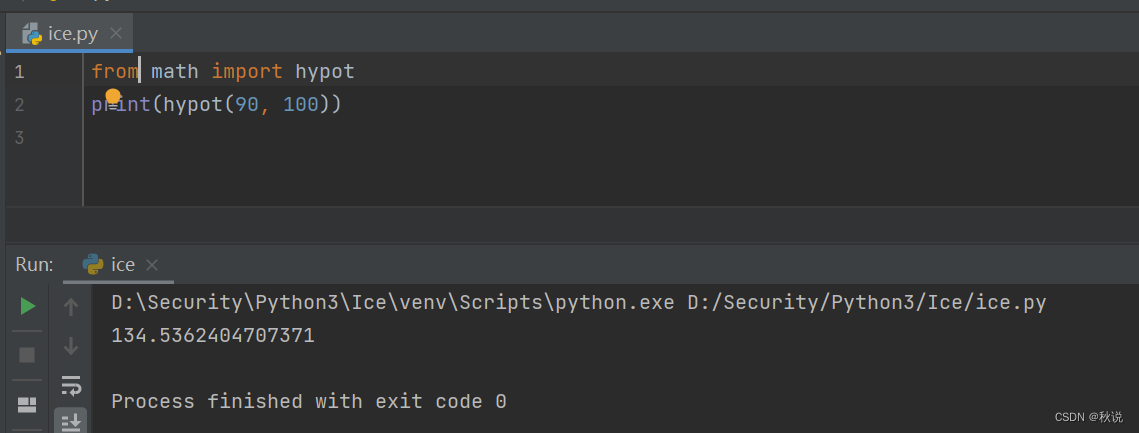
Task: Place cursor on 'hypot' in import line
Action: (x=325, y=72)
